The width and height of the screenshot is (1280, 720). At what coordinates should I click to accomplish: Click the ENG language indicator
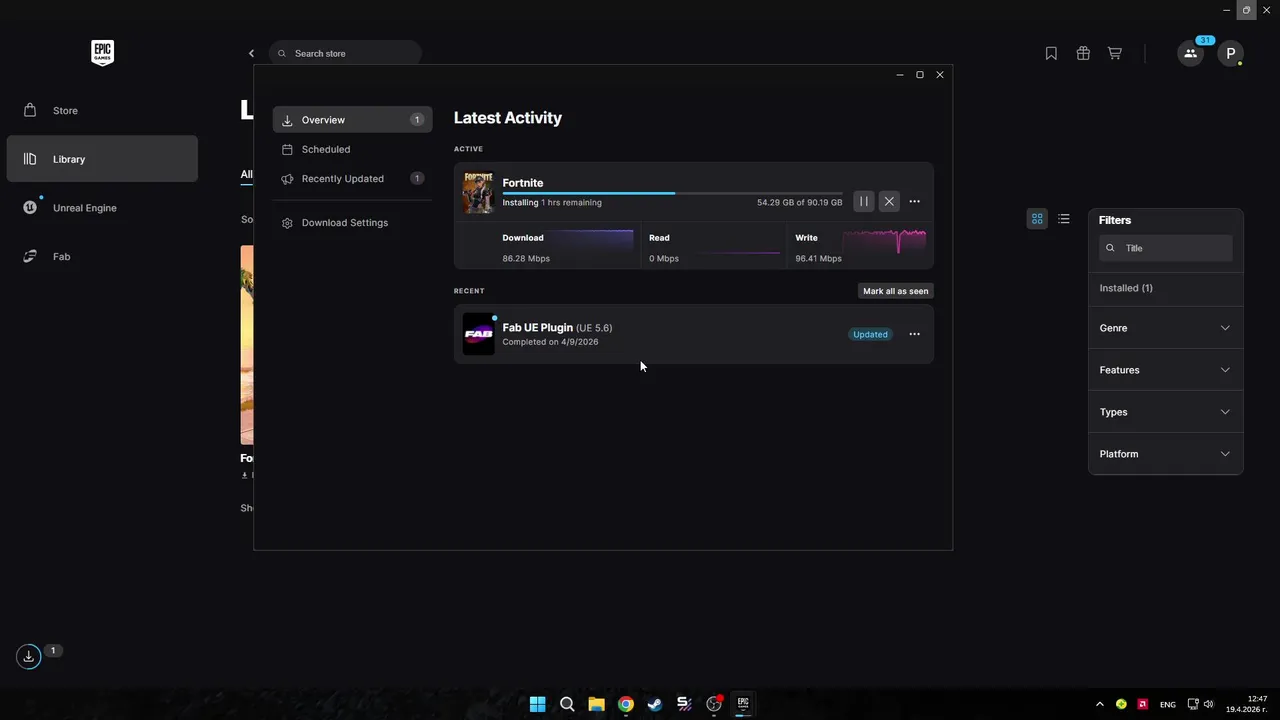(1168, 705)
